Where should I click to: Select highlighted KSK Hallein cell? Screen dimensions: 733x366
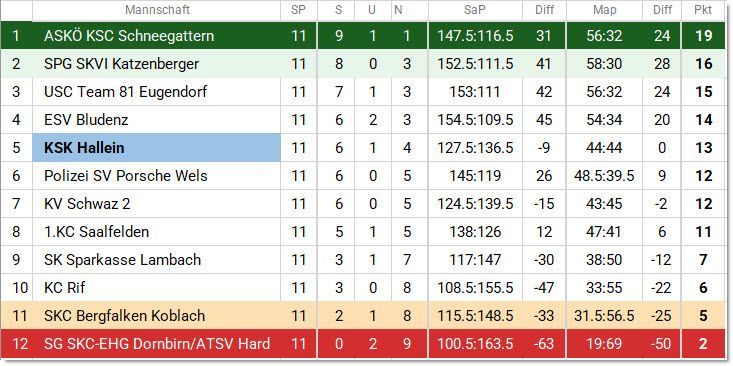point(157,148)
